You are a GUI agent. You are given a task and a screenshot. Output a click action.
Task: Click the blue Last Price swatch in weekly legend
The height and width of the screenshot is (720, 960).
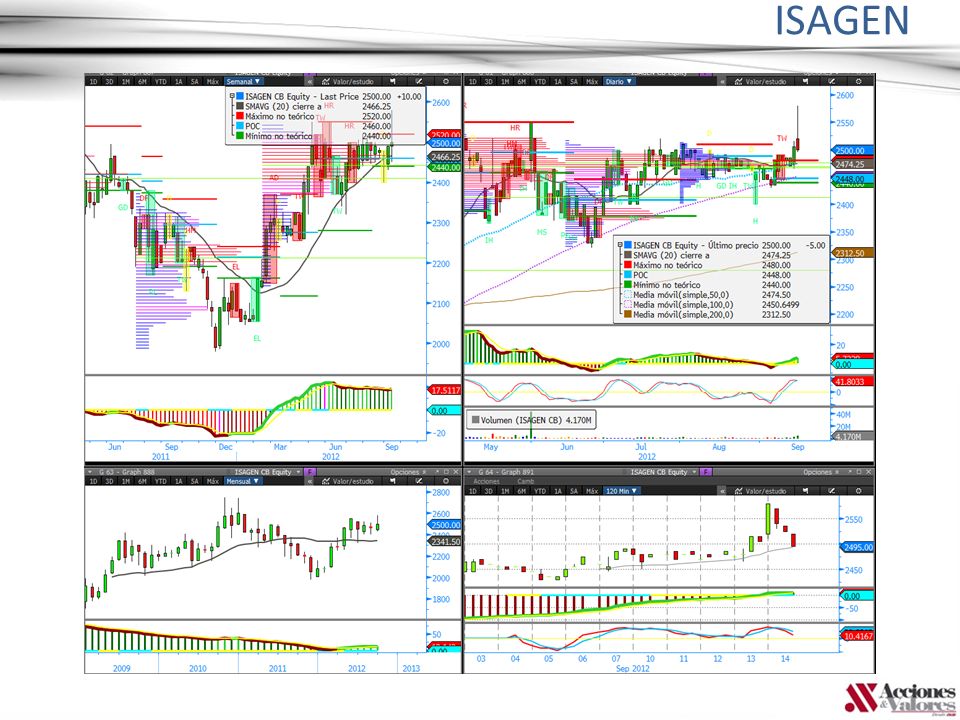coord(240,96)
